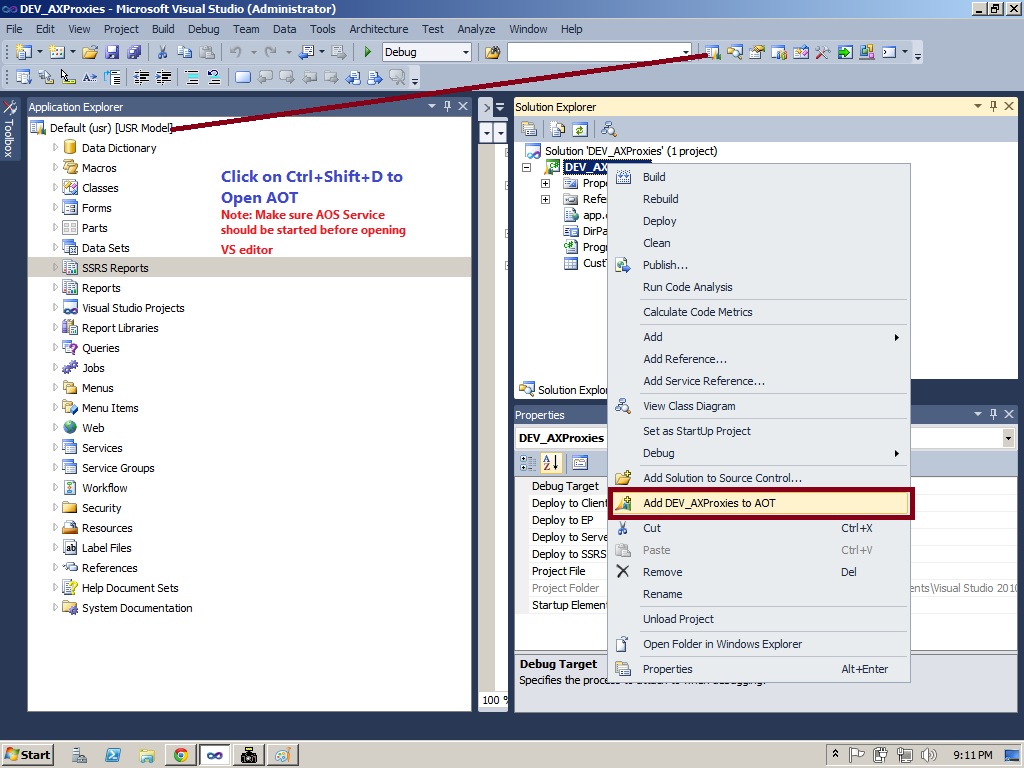Start debugging with the green play icon
The image size is (1024, 768).
(368, 52)
